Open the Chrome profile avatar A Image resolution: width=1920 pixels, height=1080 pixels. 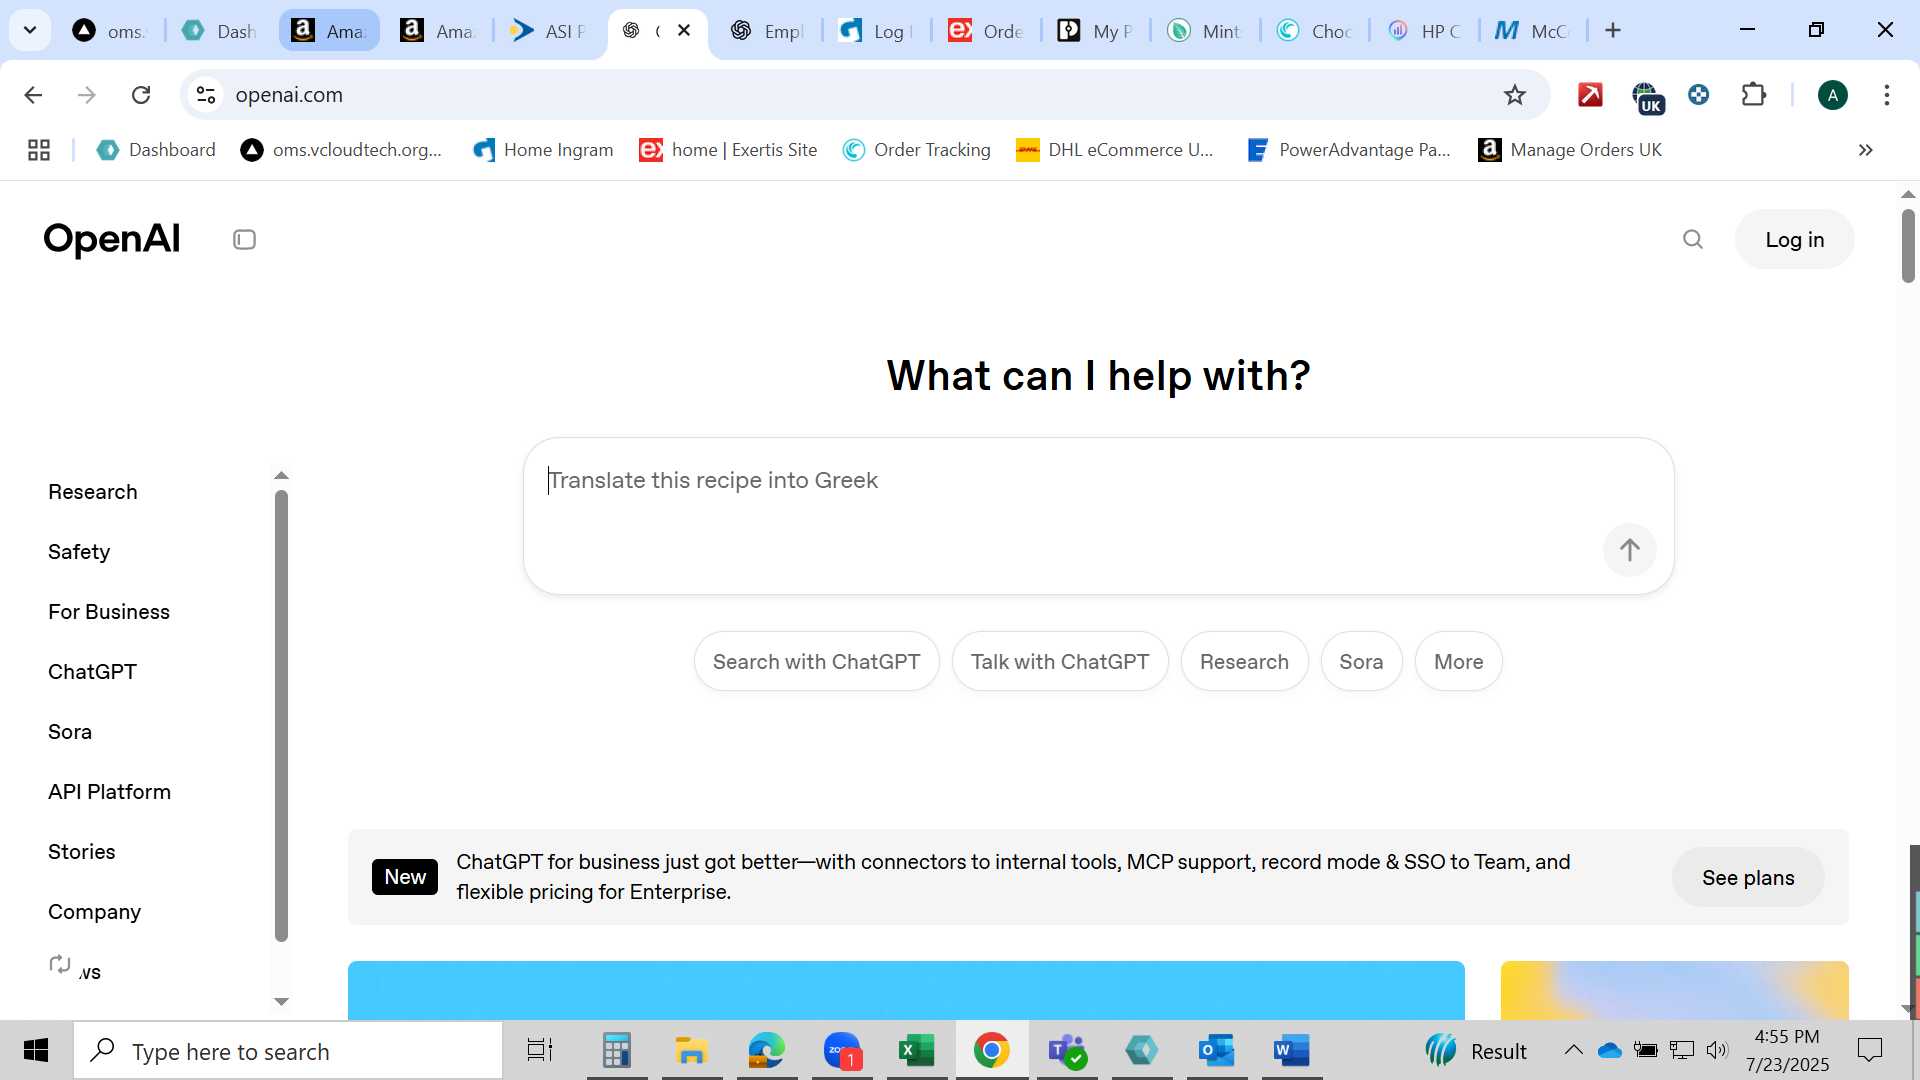1832,95
